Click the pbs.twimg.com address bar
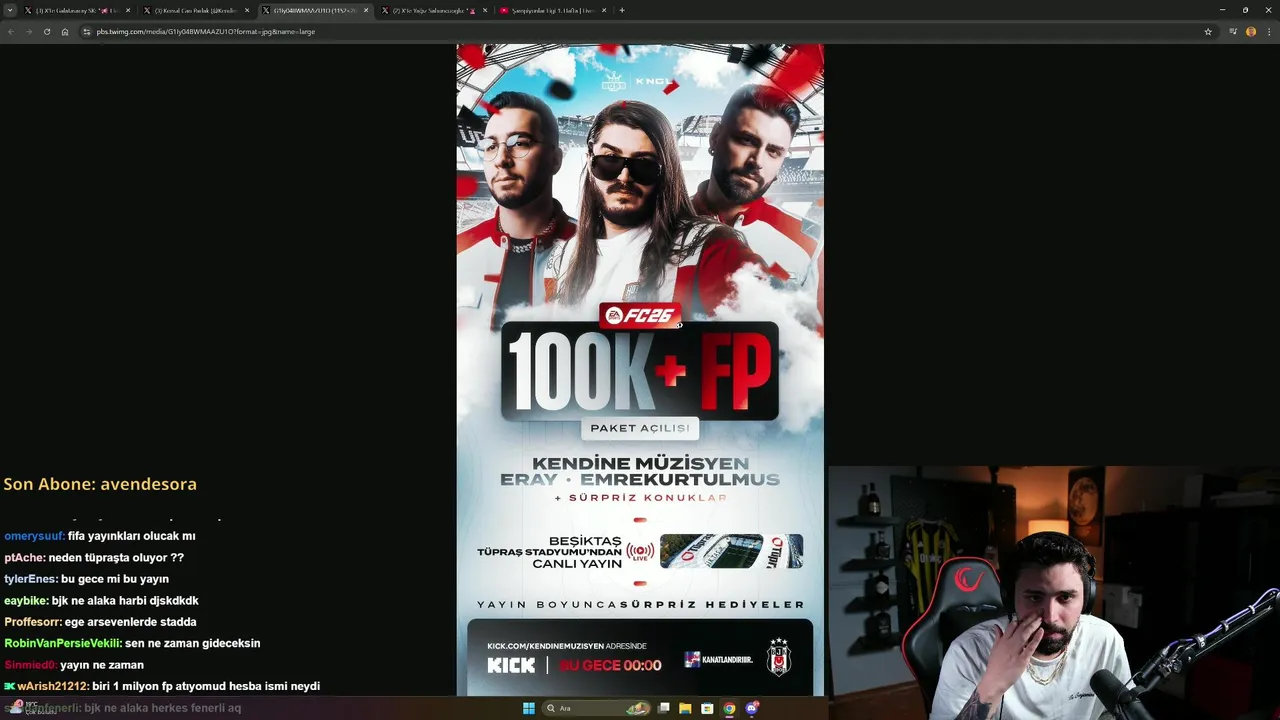This screenshot has width=1280, height=720. click(640, 32)
